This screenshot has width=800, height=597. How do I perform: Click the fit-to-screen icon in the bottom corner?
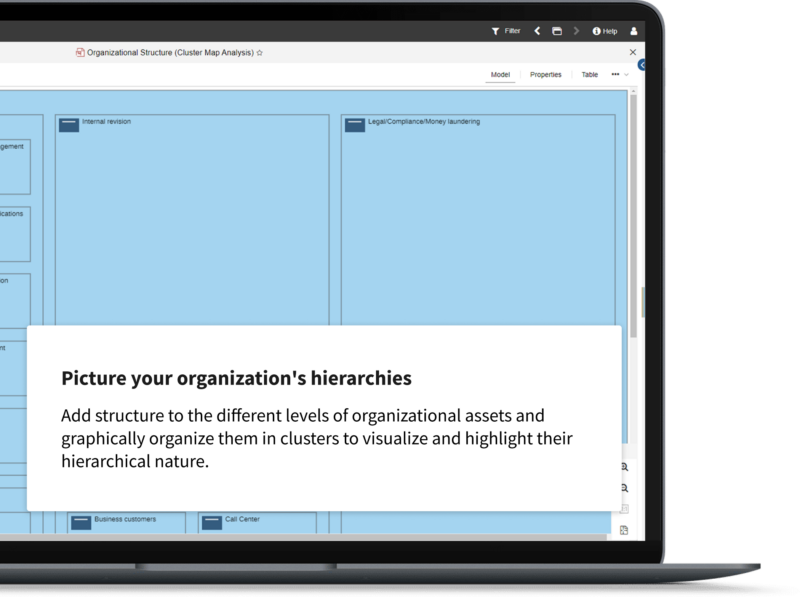point(624,529)
